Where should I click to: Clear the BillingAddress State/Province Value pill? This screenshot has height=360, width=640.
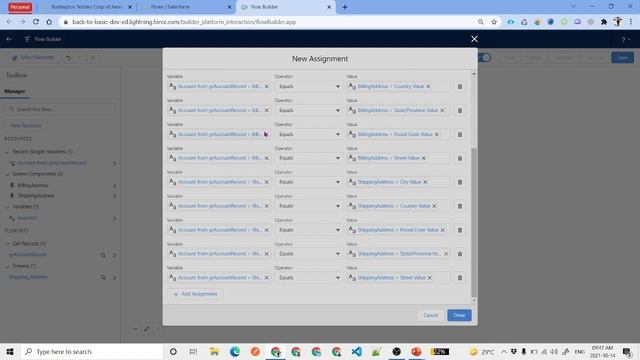[442, 110]
